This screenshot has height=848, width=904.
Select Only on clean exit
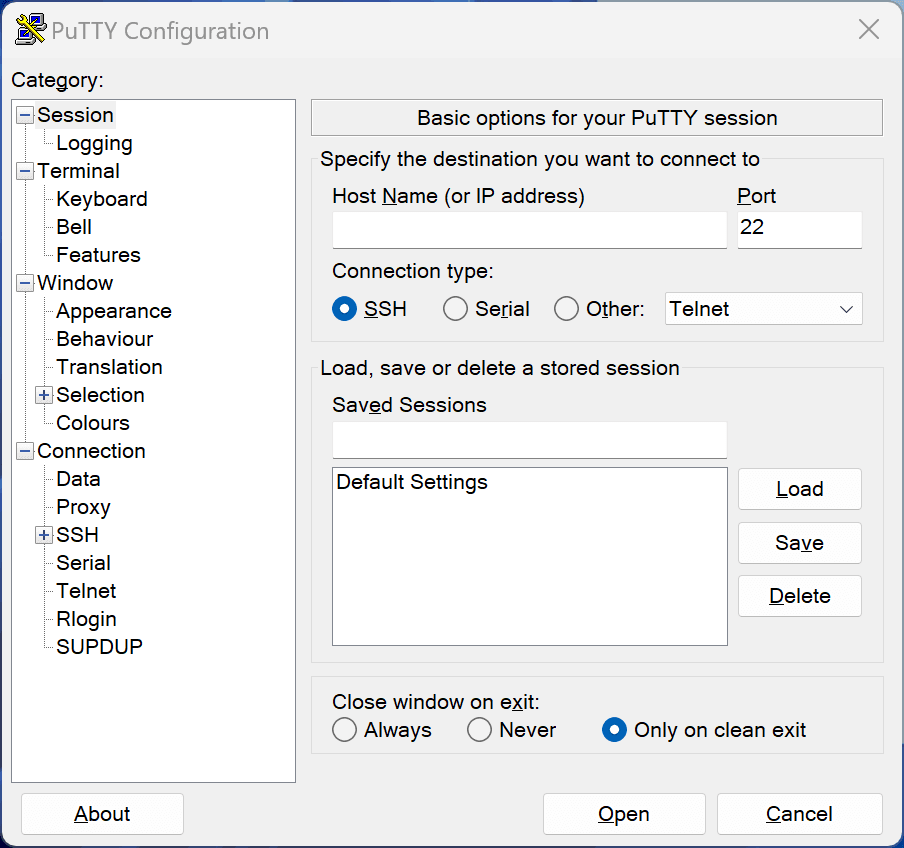point(614,730)
